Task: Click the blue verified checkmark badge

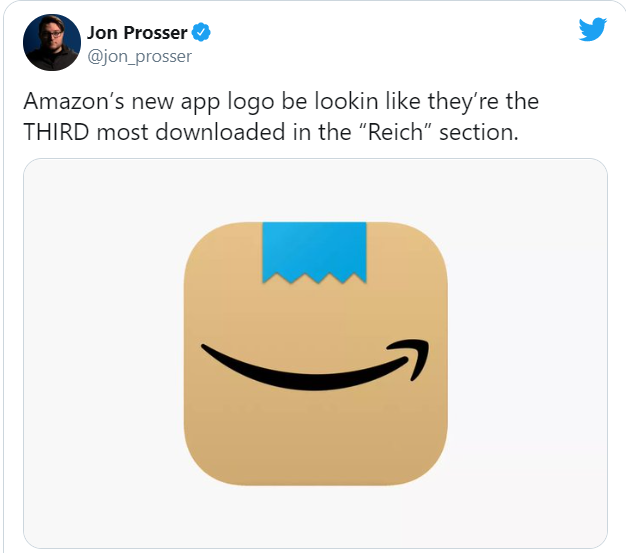Action: click(x=201, y=32)
